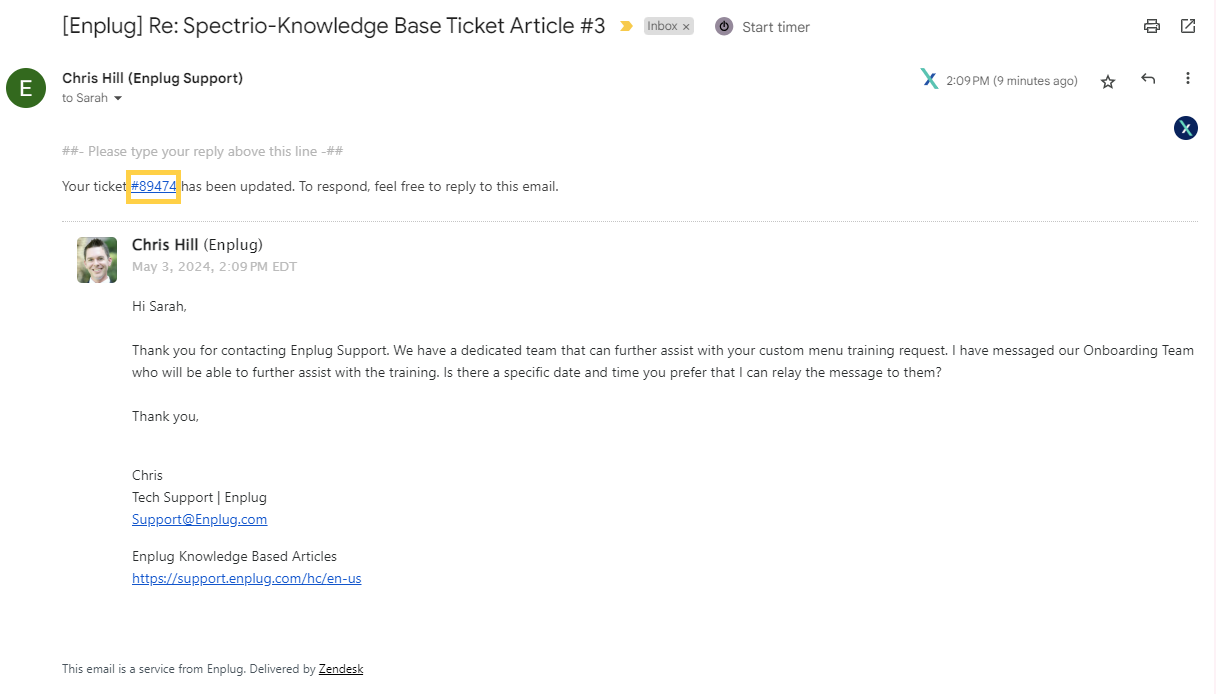The image size is (1216, 694).
Task: Click the Start timer power icon
Action: [724, 27]
